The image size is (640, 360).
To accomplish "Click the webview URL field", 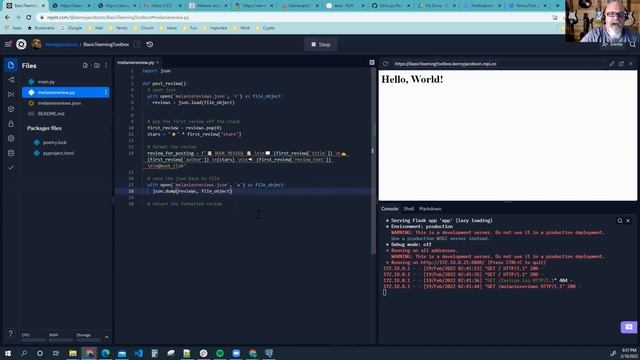I will pyautogui.click(x=498, y=64).
